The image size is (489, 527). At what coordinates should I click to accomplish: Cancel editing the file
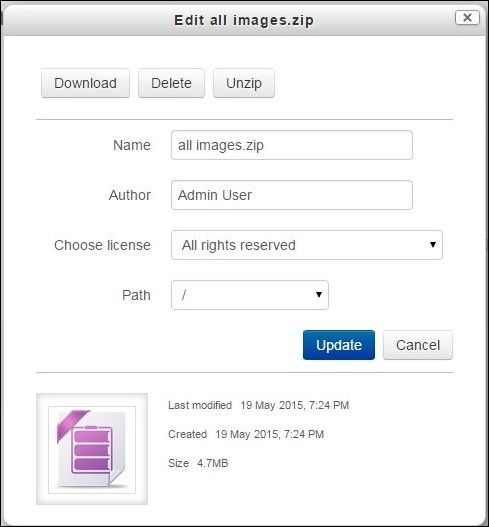pyautogui.click(x=418, y=345)
